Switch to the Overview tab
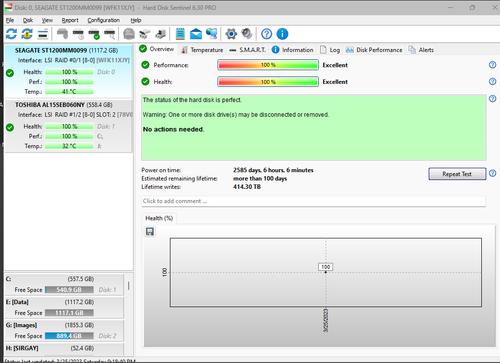 pos(157,49)
